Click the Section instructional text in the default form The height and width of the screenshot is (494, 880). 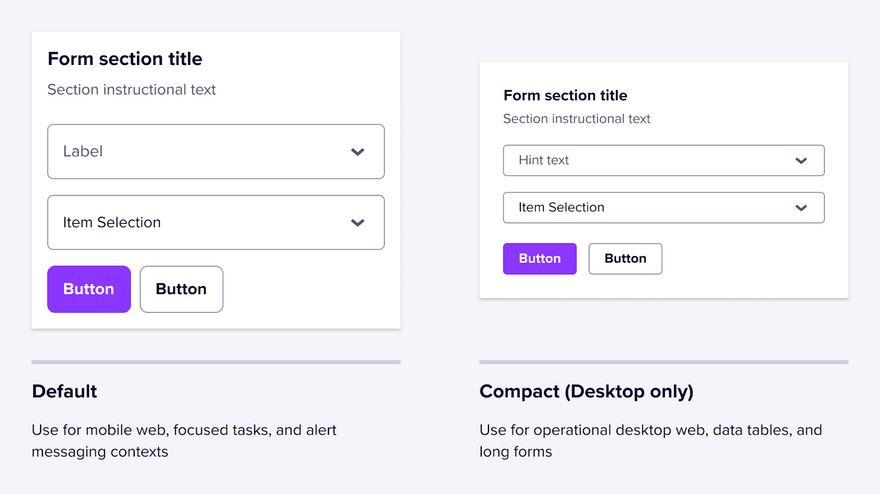131,90
